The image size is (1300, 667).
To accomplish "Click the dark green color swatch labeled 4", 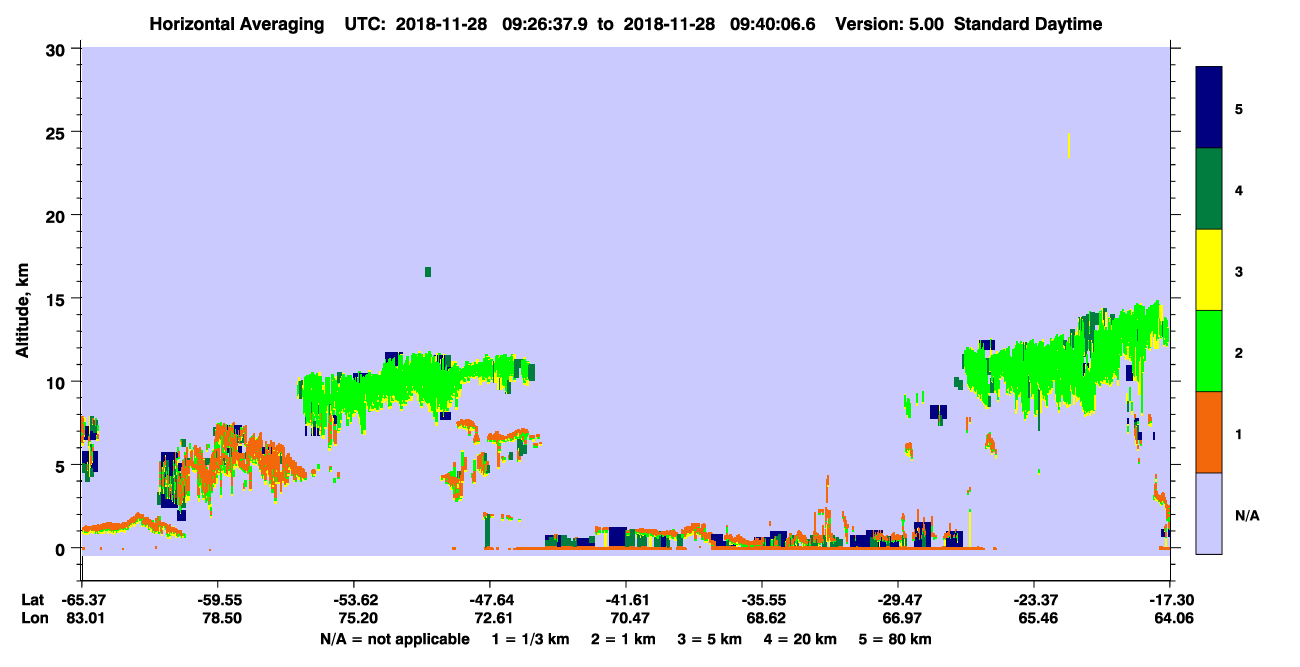I will [1209, 189].
